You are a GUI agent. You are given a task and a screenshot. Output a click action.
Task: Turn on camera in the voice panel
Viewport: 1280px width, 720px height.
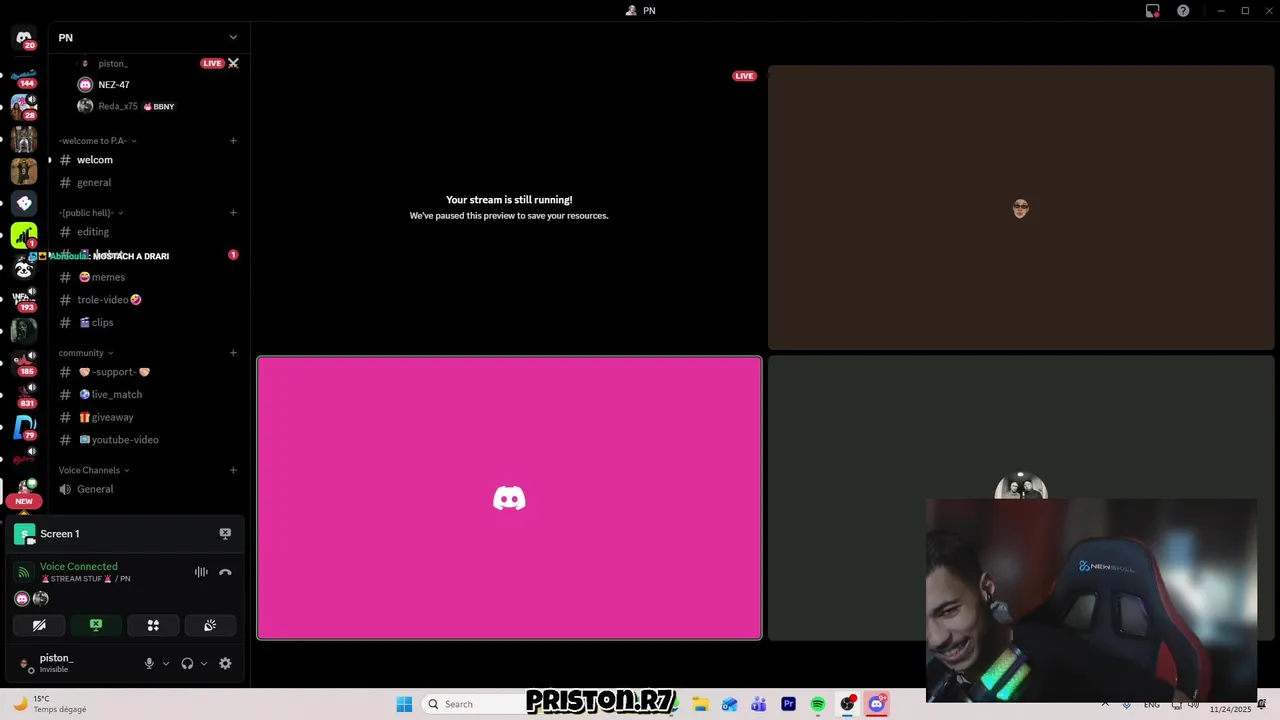point(39,625)
